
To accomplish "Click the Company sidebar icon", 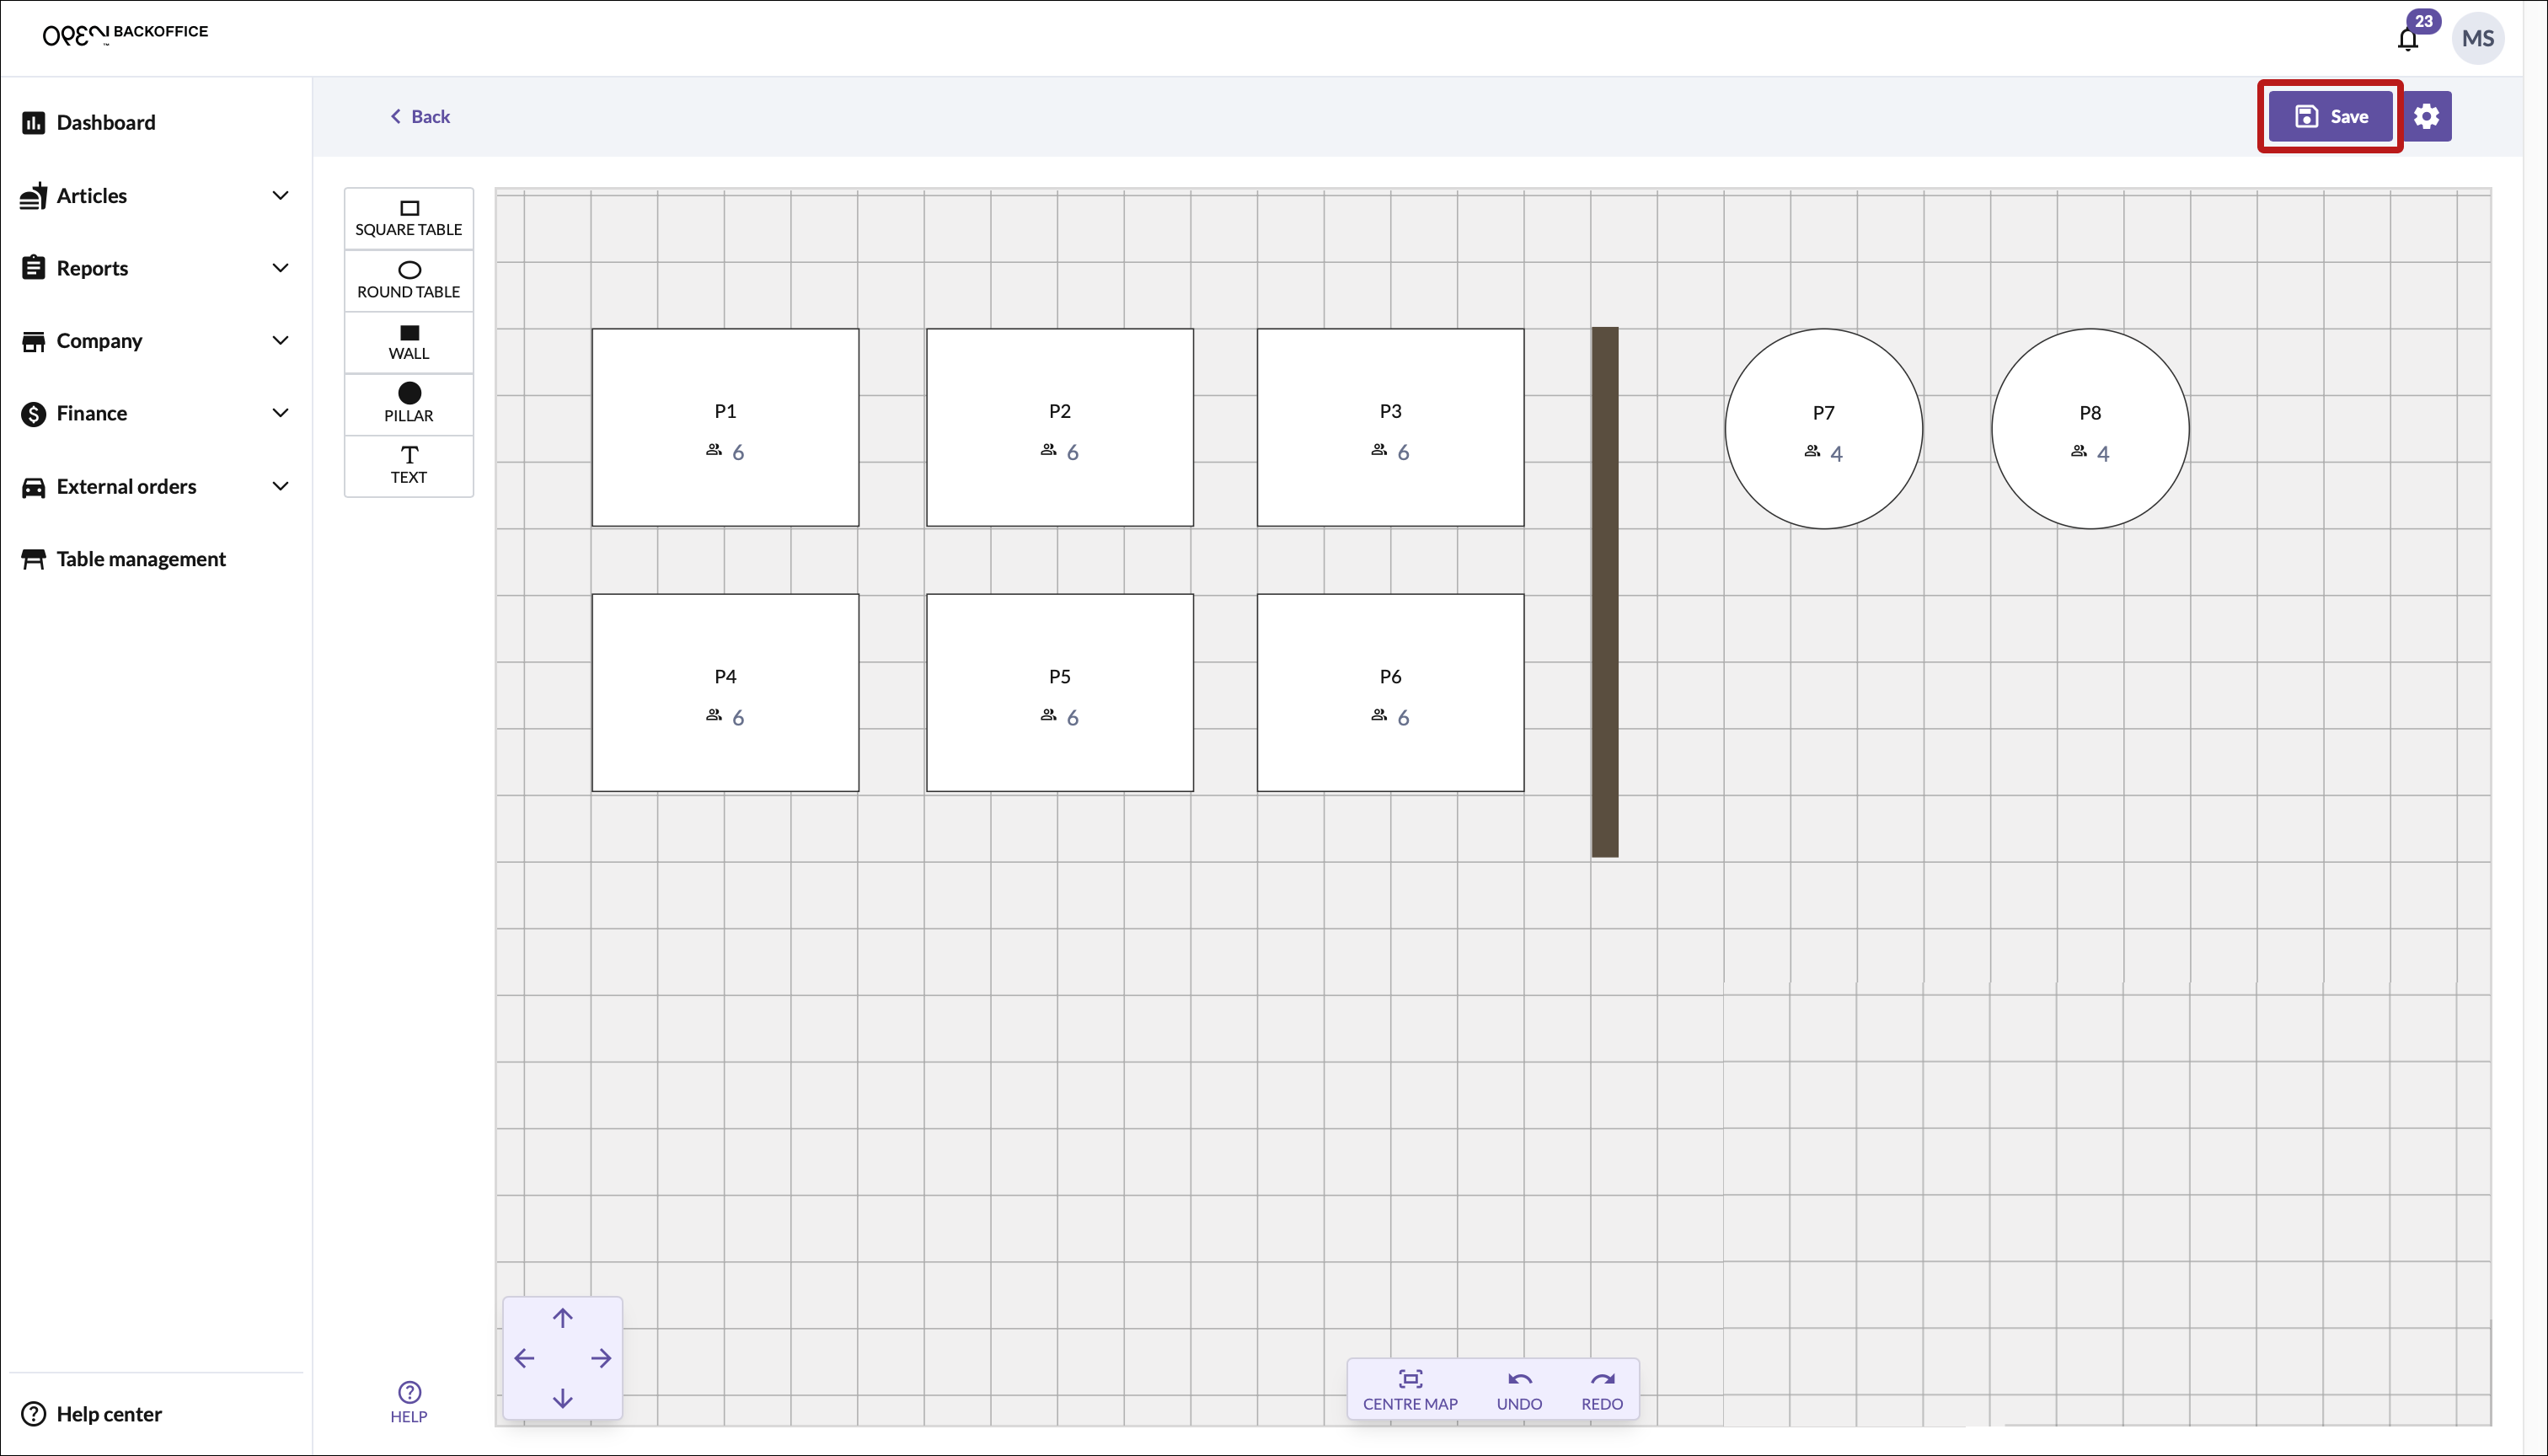I will (x=33, y=341).
